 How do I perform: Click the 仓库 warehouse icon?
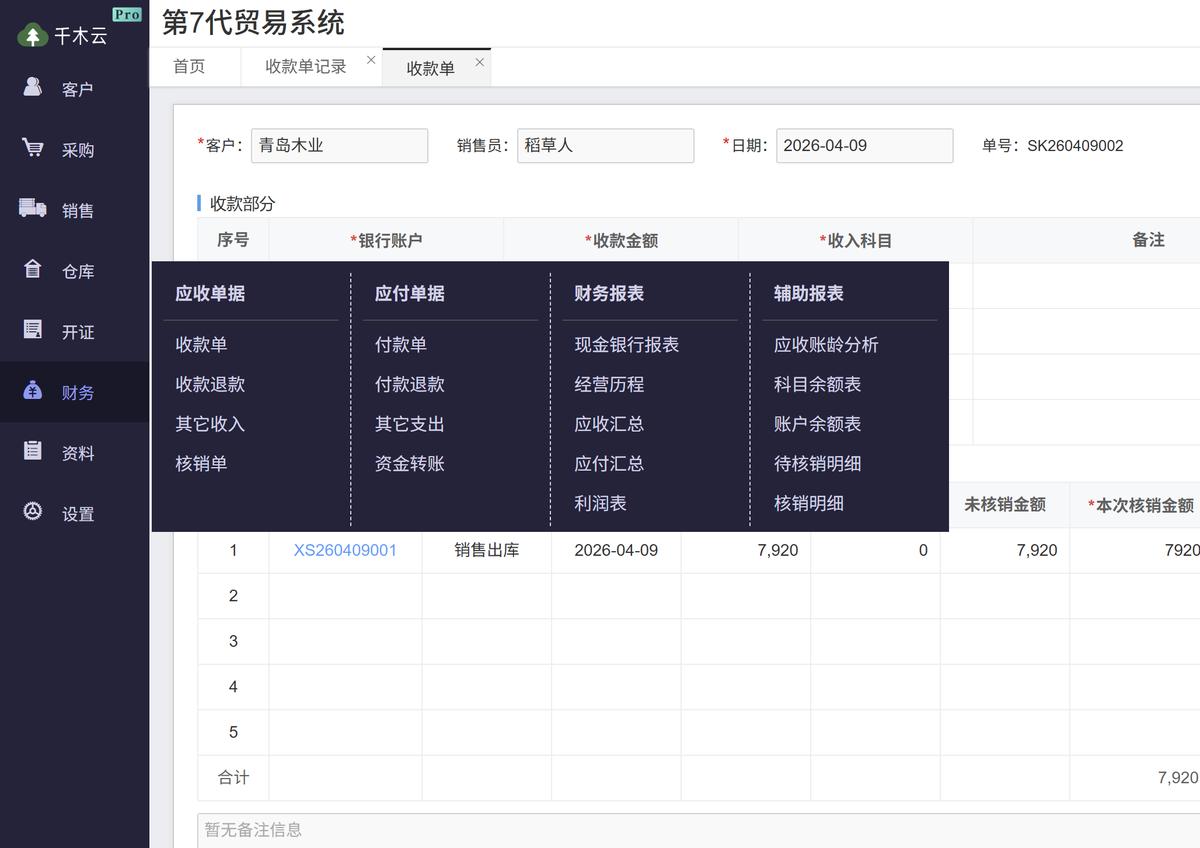pos(75,270)
